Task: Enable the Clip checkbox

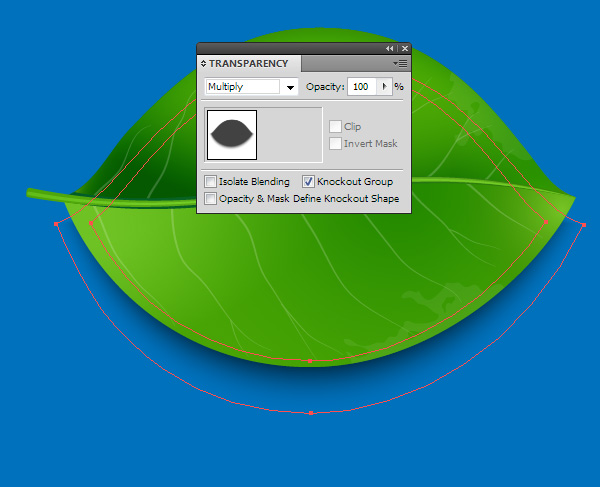Action: [x=336, y=127]
